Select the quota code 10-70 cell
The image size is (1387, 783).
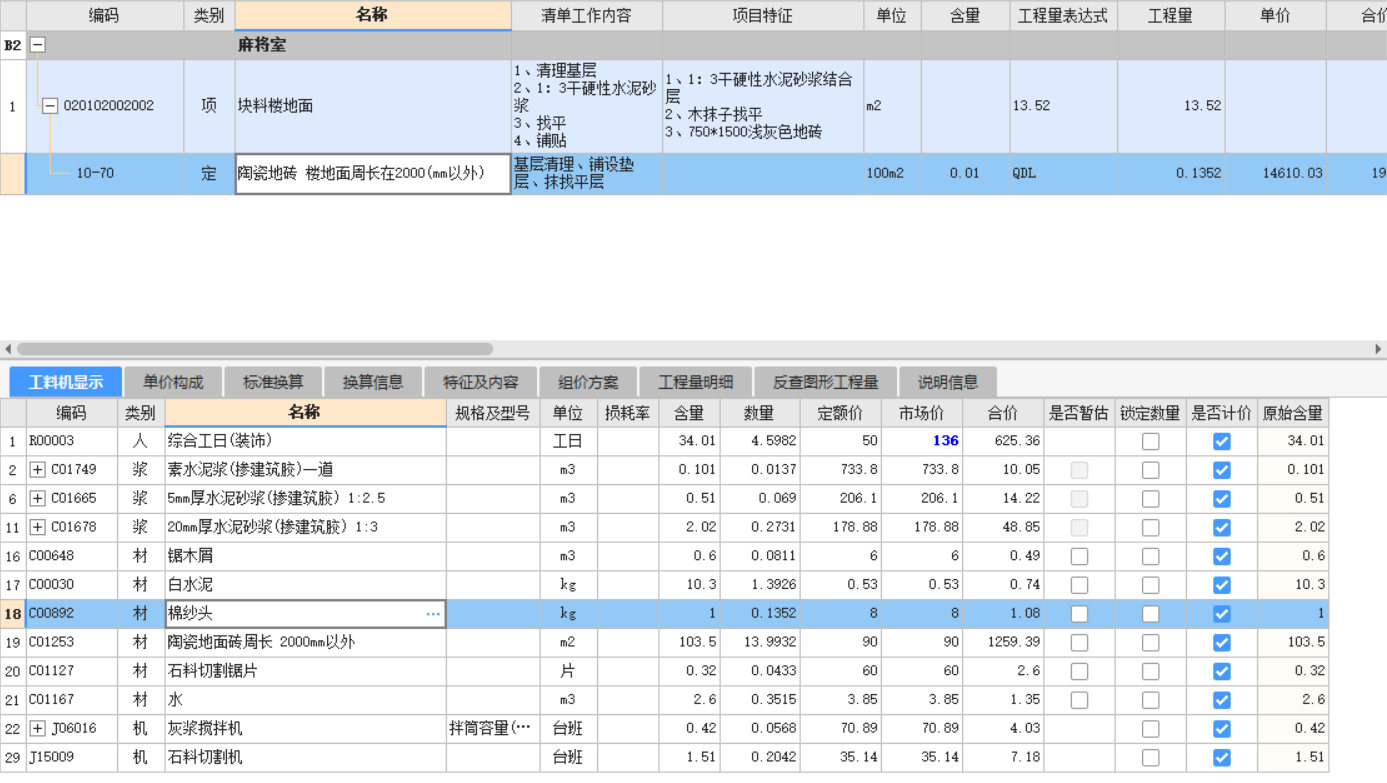pos(105,173)
